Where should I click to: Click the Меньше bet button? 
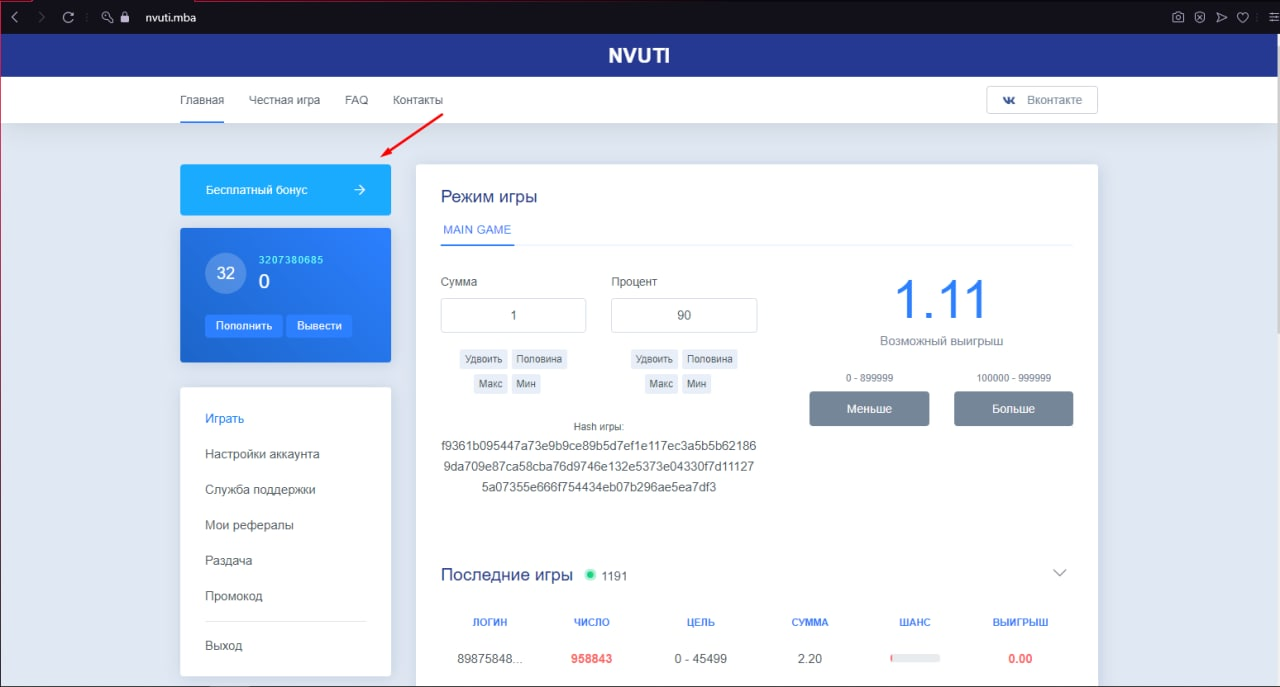pos(869,409)
